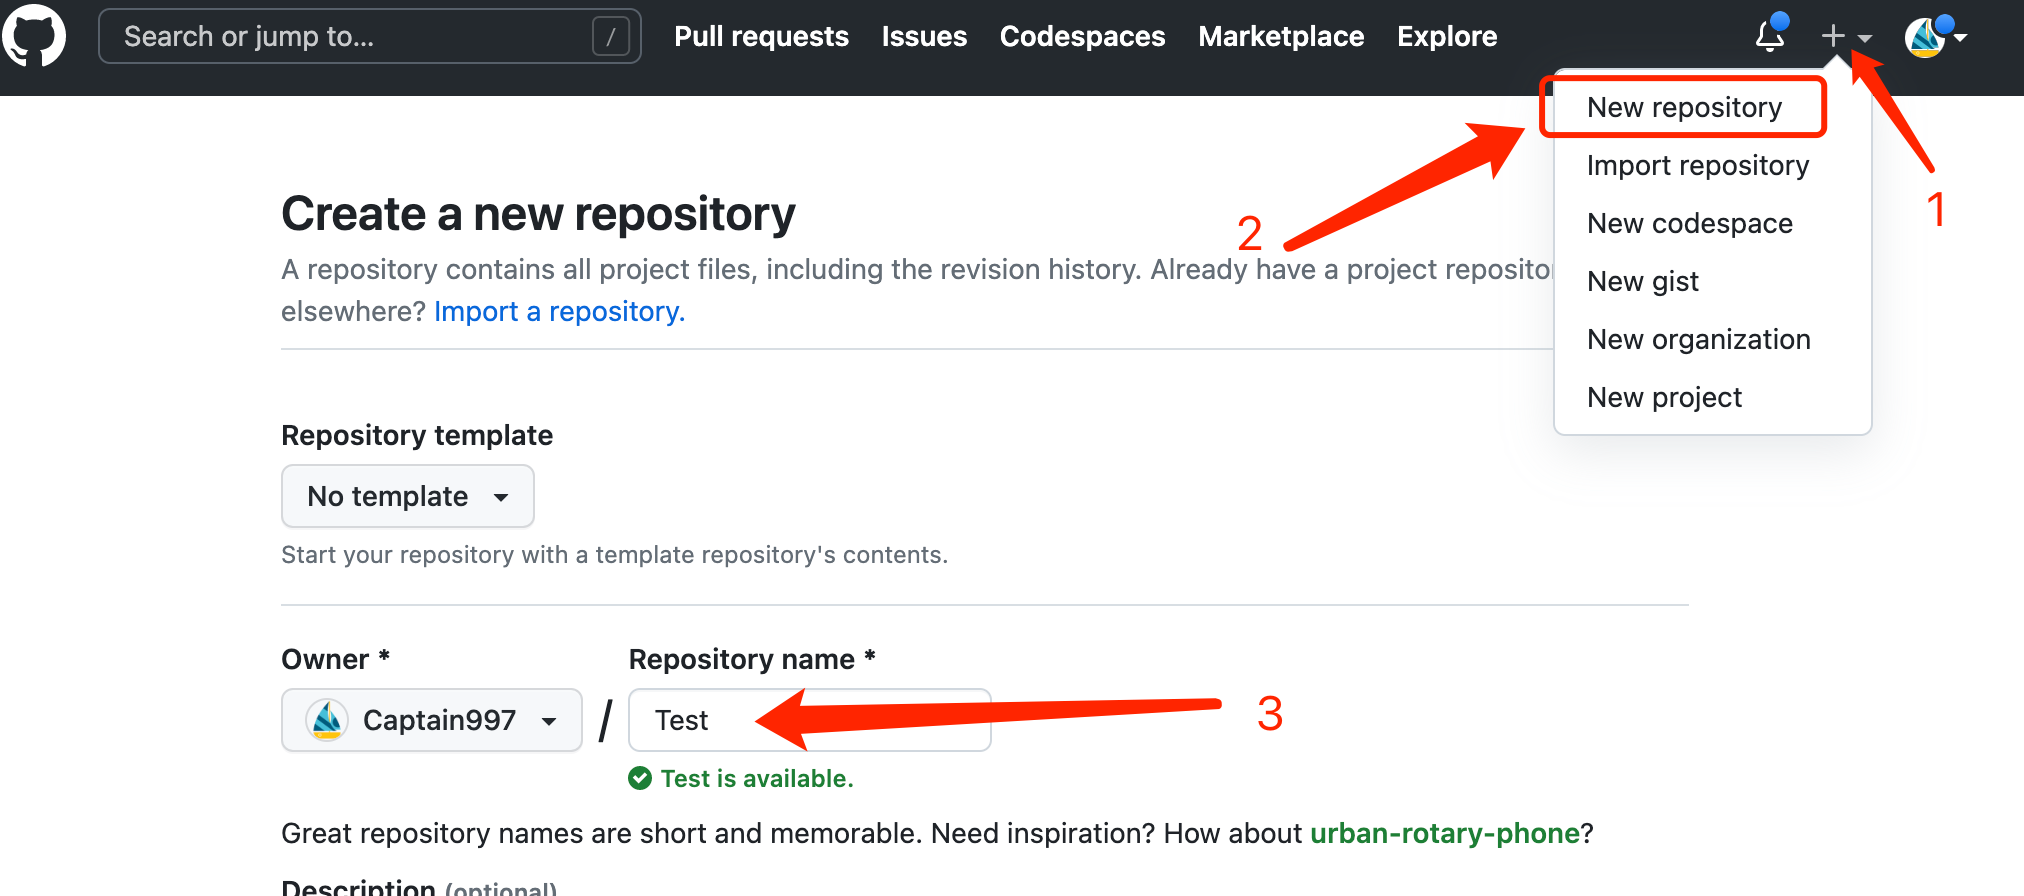Open Codespaces in top navigation

(x=1082, y=36)
